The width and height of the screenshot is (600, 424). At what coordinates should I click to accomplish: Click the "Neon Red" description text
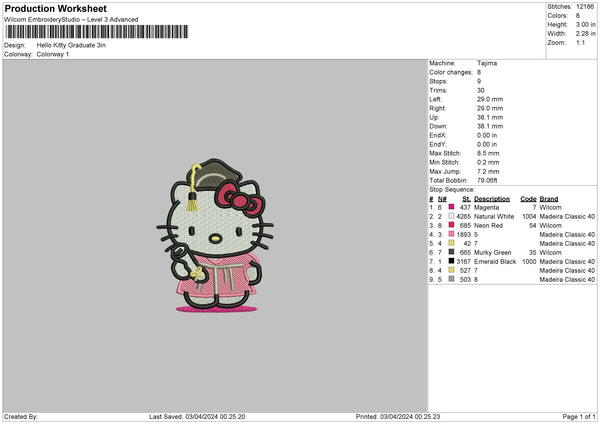tap(488, 225)
